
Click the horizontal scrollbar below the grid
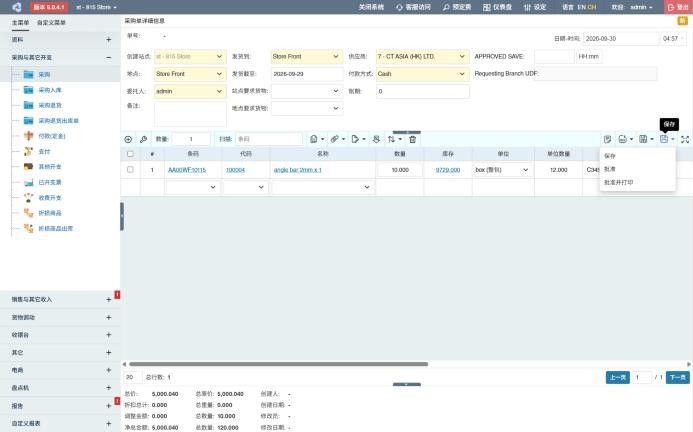click(278, 364)
